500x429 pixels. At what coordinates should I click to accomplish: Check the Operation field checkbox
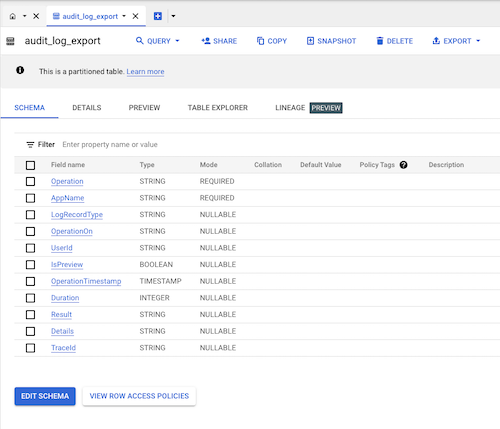(30, 181)
